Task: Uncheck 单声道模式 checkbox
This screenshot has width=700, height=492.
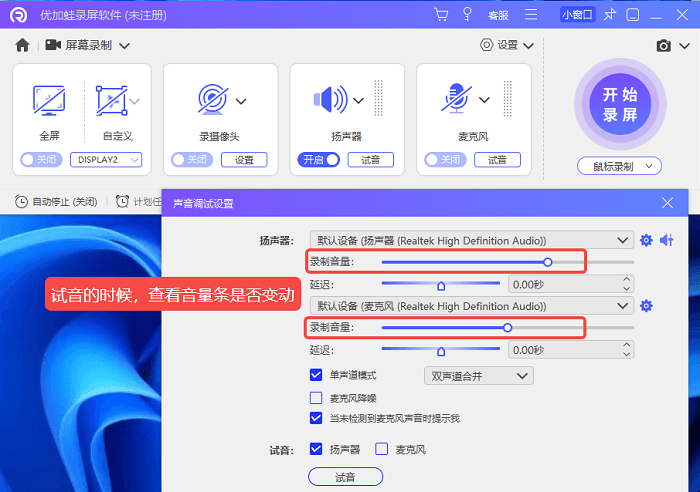Action: pyautogui.click(x=316, y=375)
